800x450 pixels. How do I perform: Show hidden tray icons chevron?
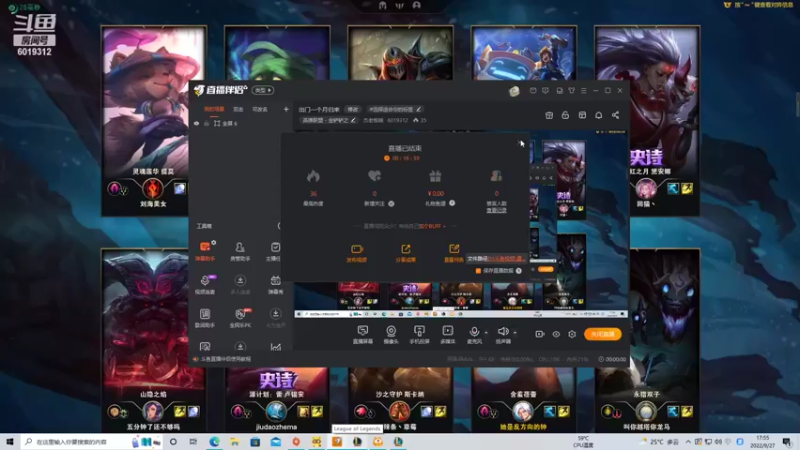pyautogui.click(x=688, y=441)
